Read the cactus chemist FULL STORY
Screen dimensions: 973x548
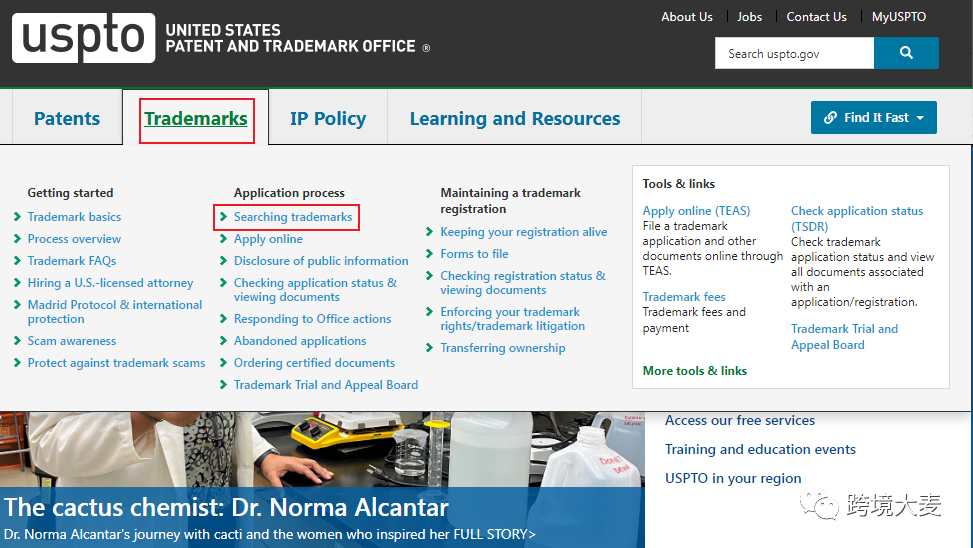coord(494,534)
